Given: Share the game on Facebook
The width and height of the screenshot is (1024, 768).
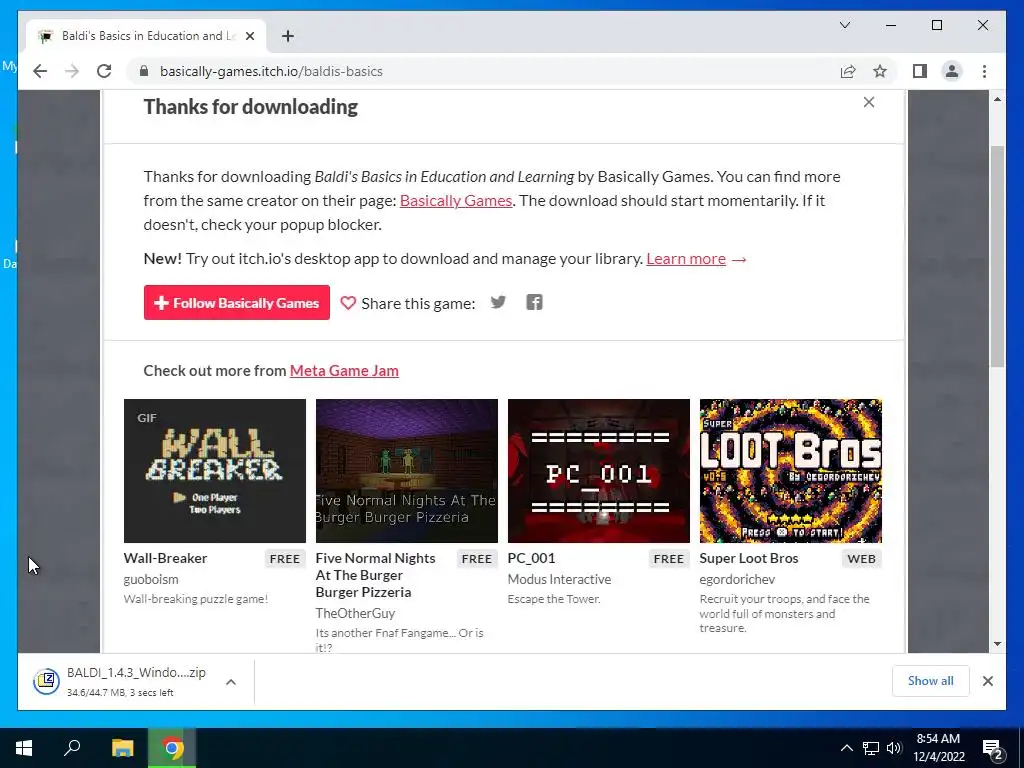Looking at the screenshot, I should pos(534,302).
